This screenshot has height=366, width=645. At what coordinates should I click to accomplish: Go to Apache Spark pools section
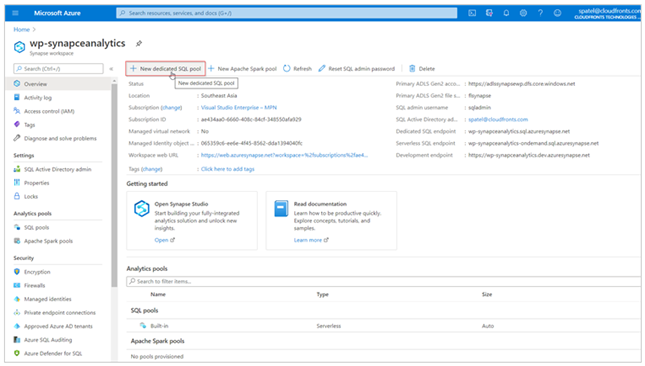coord(48,241)
